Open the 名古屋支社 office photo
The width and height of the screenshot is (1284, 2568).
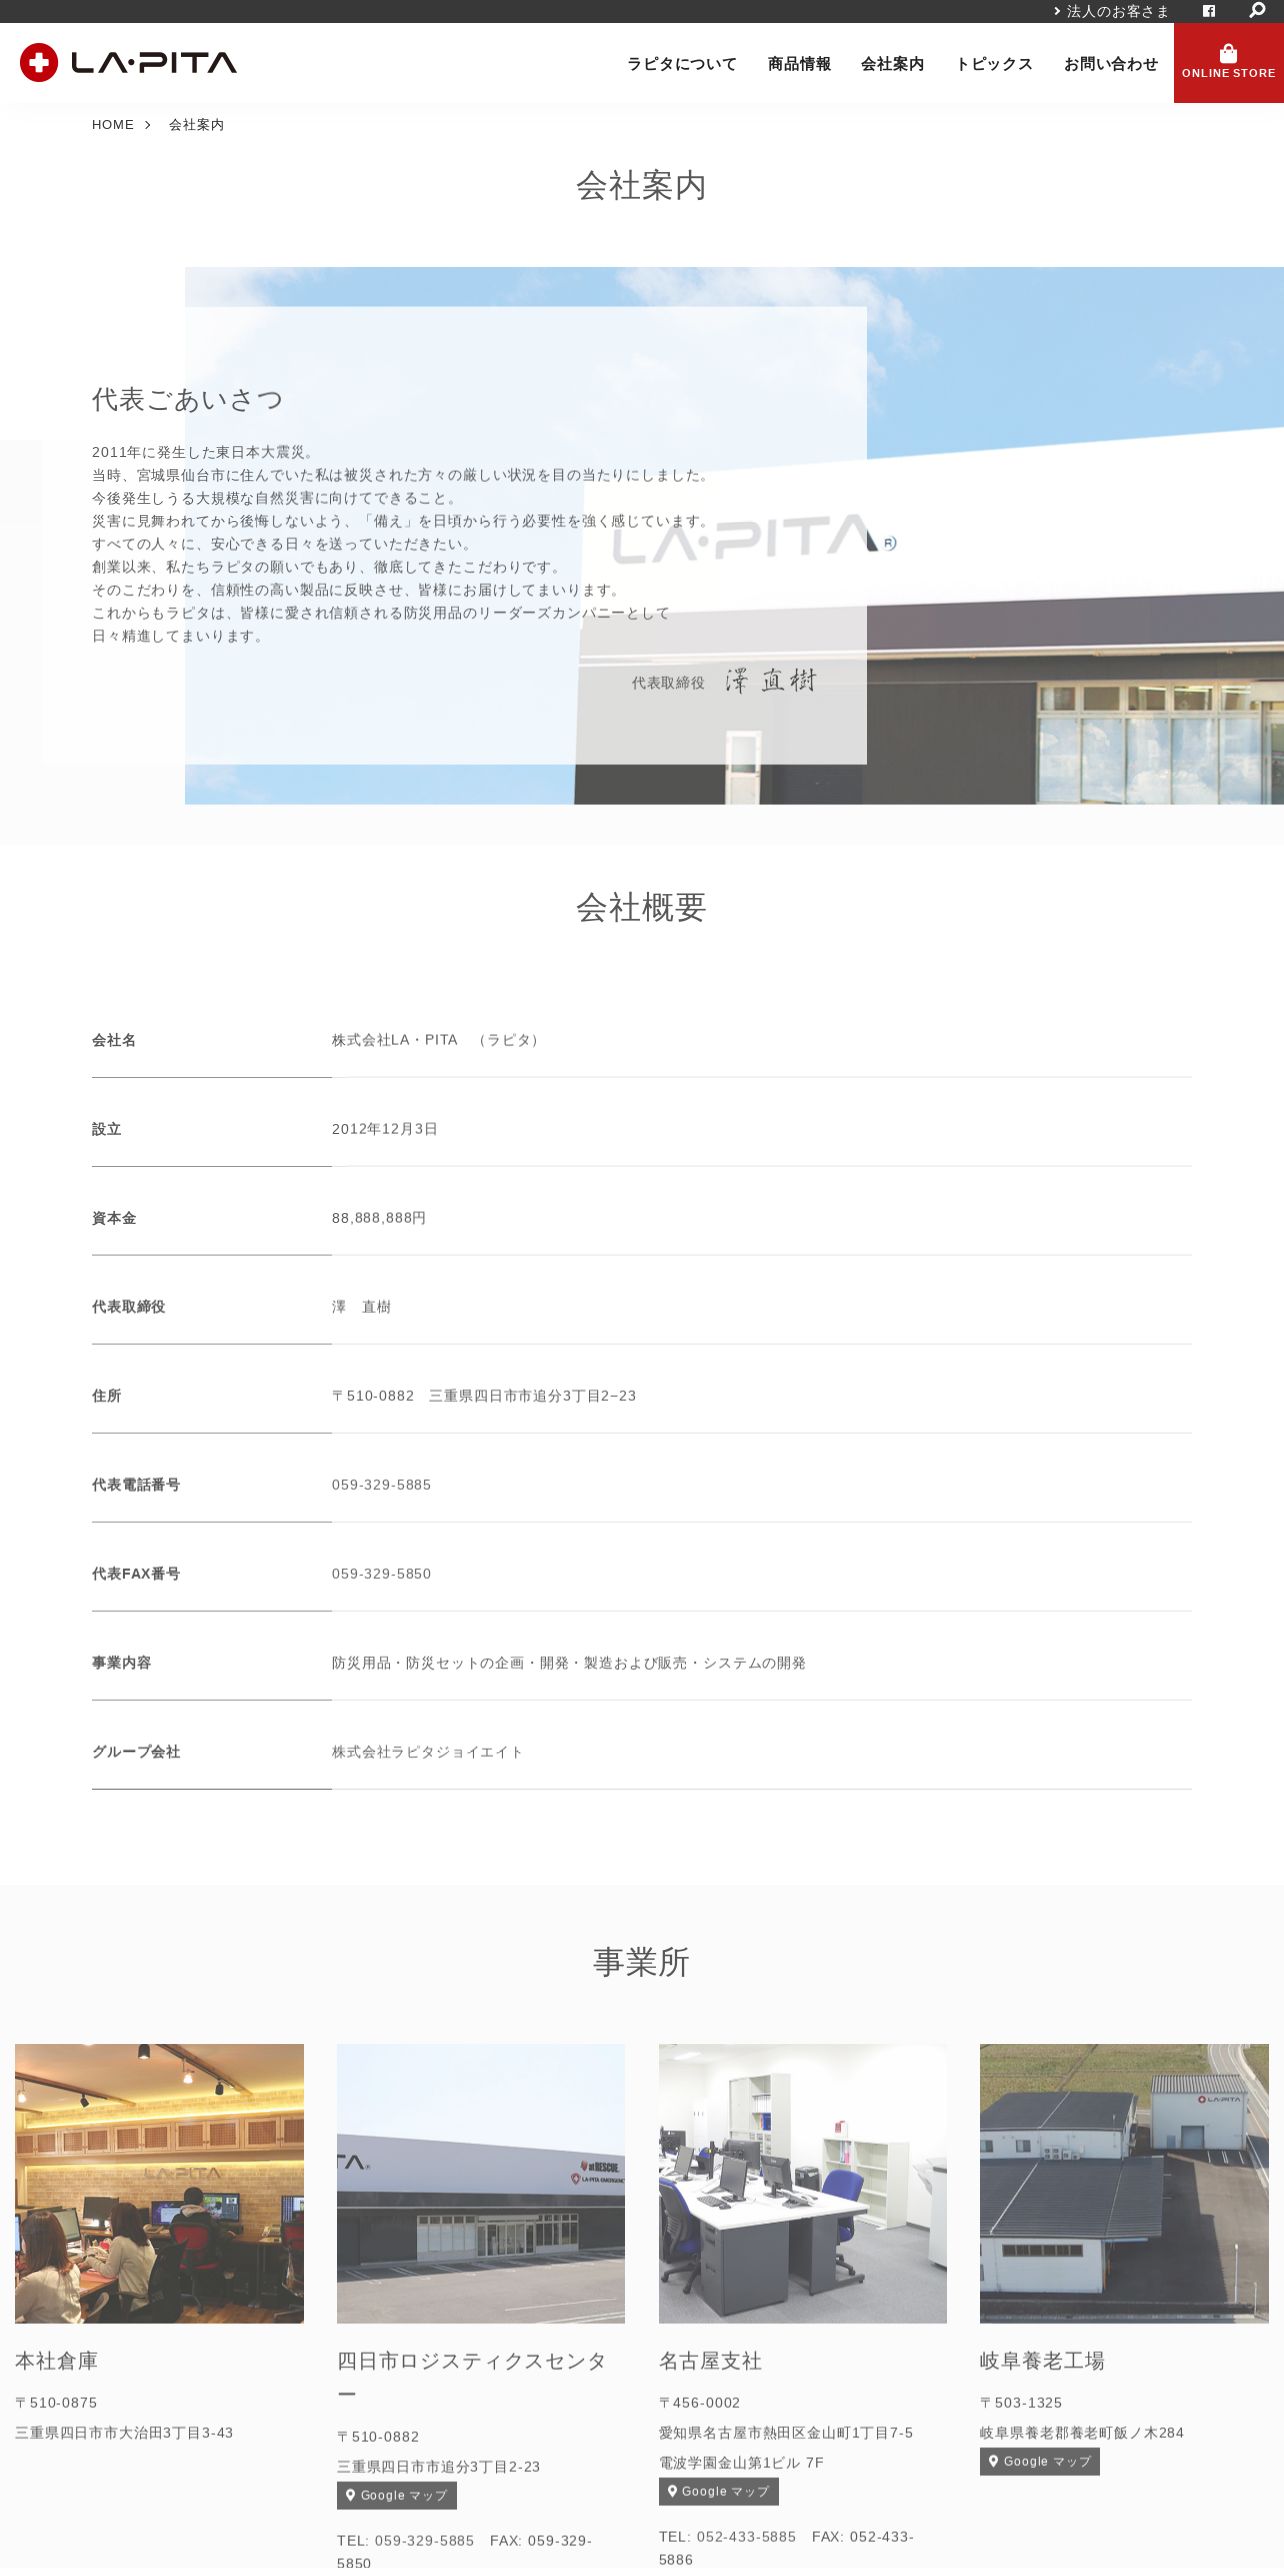pos(803,2183)
